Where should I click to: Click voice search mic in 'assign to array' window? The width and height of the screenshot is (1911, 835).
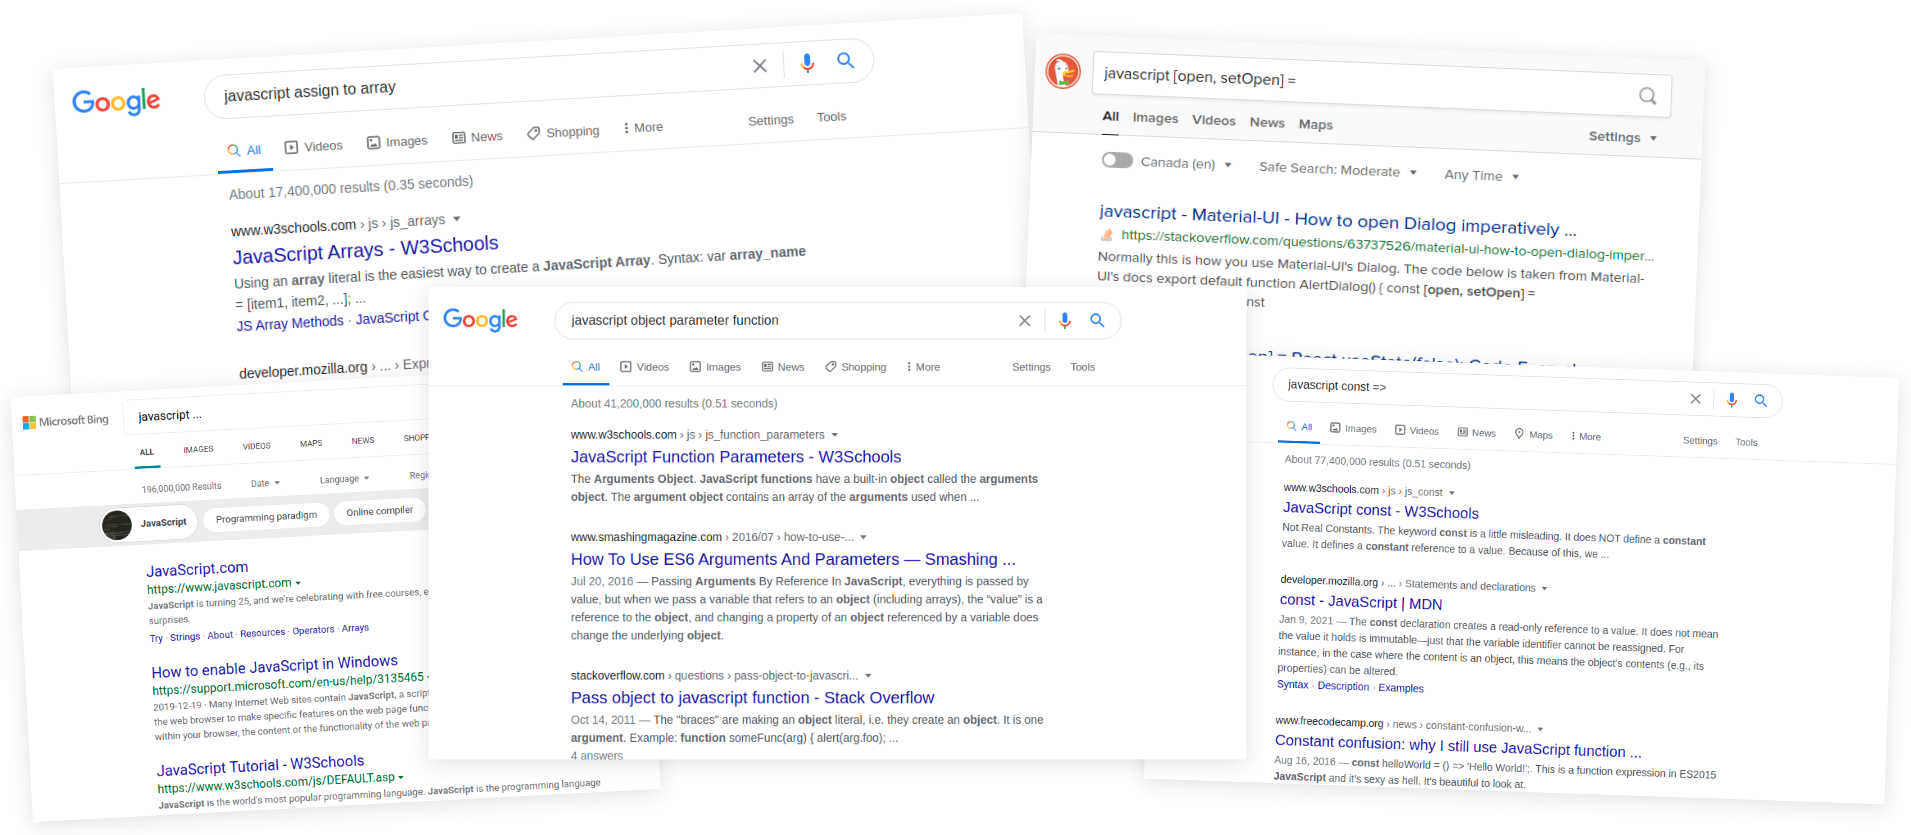click(807, 63)
